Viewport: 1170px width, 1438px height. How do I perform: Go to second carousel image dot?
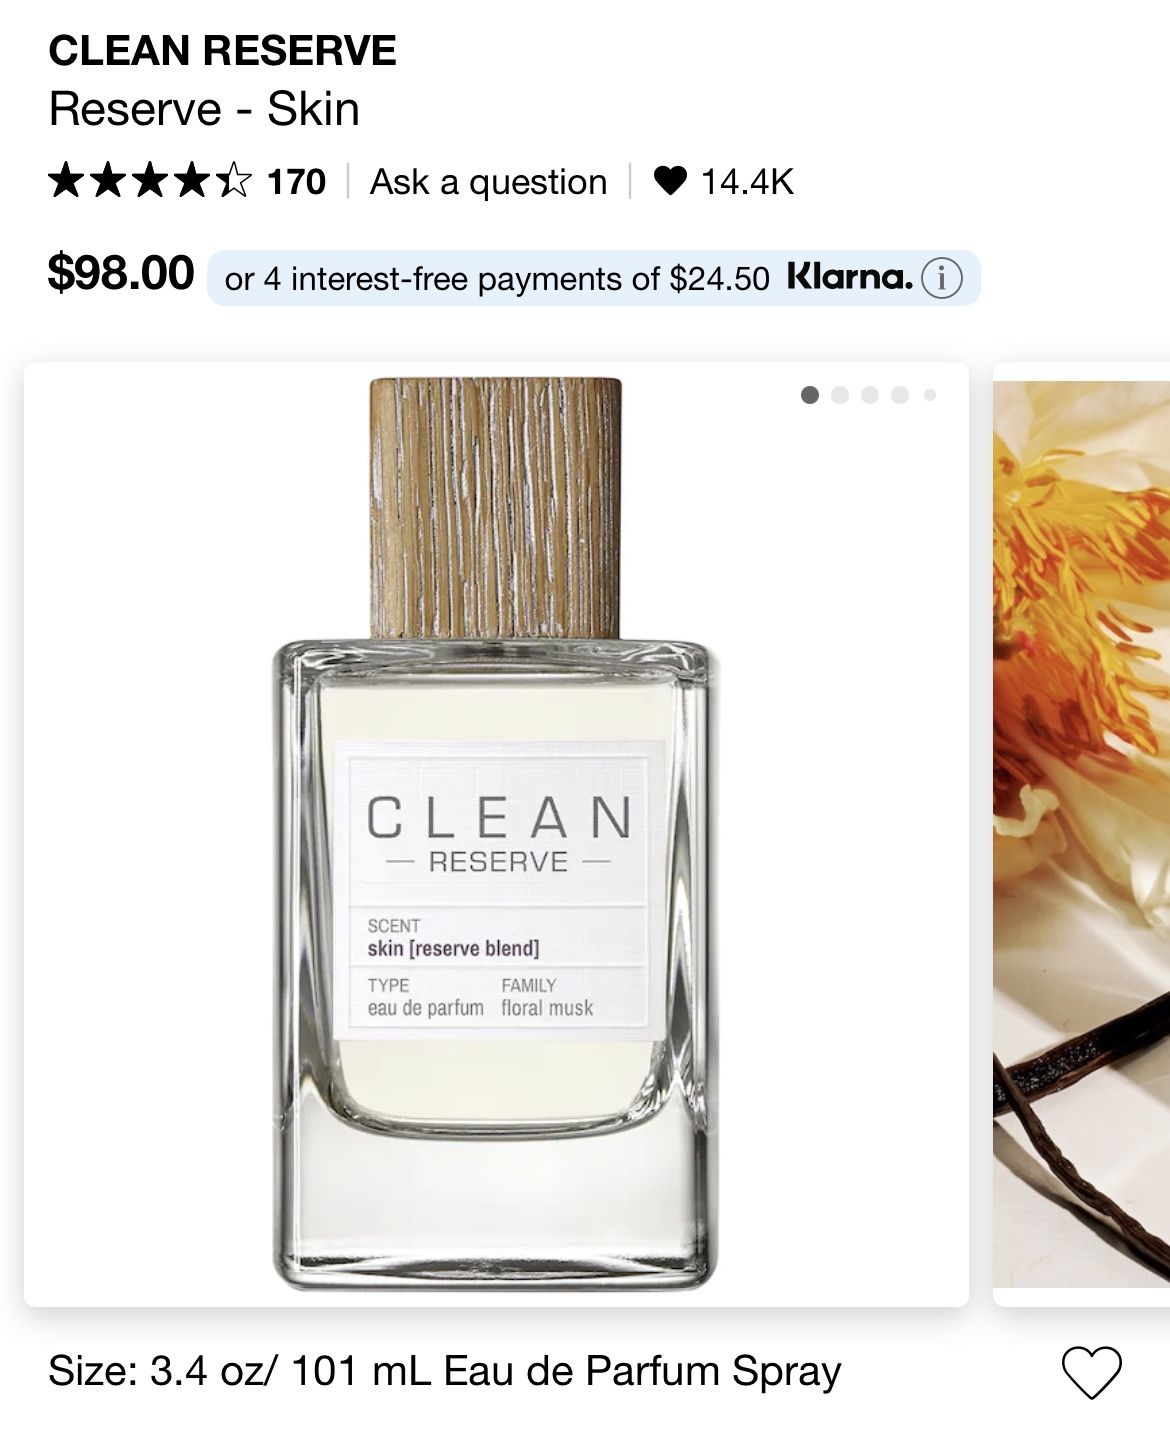point(840,395)
